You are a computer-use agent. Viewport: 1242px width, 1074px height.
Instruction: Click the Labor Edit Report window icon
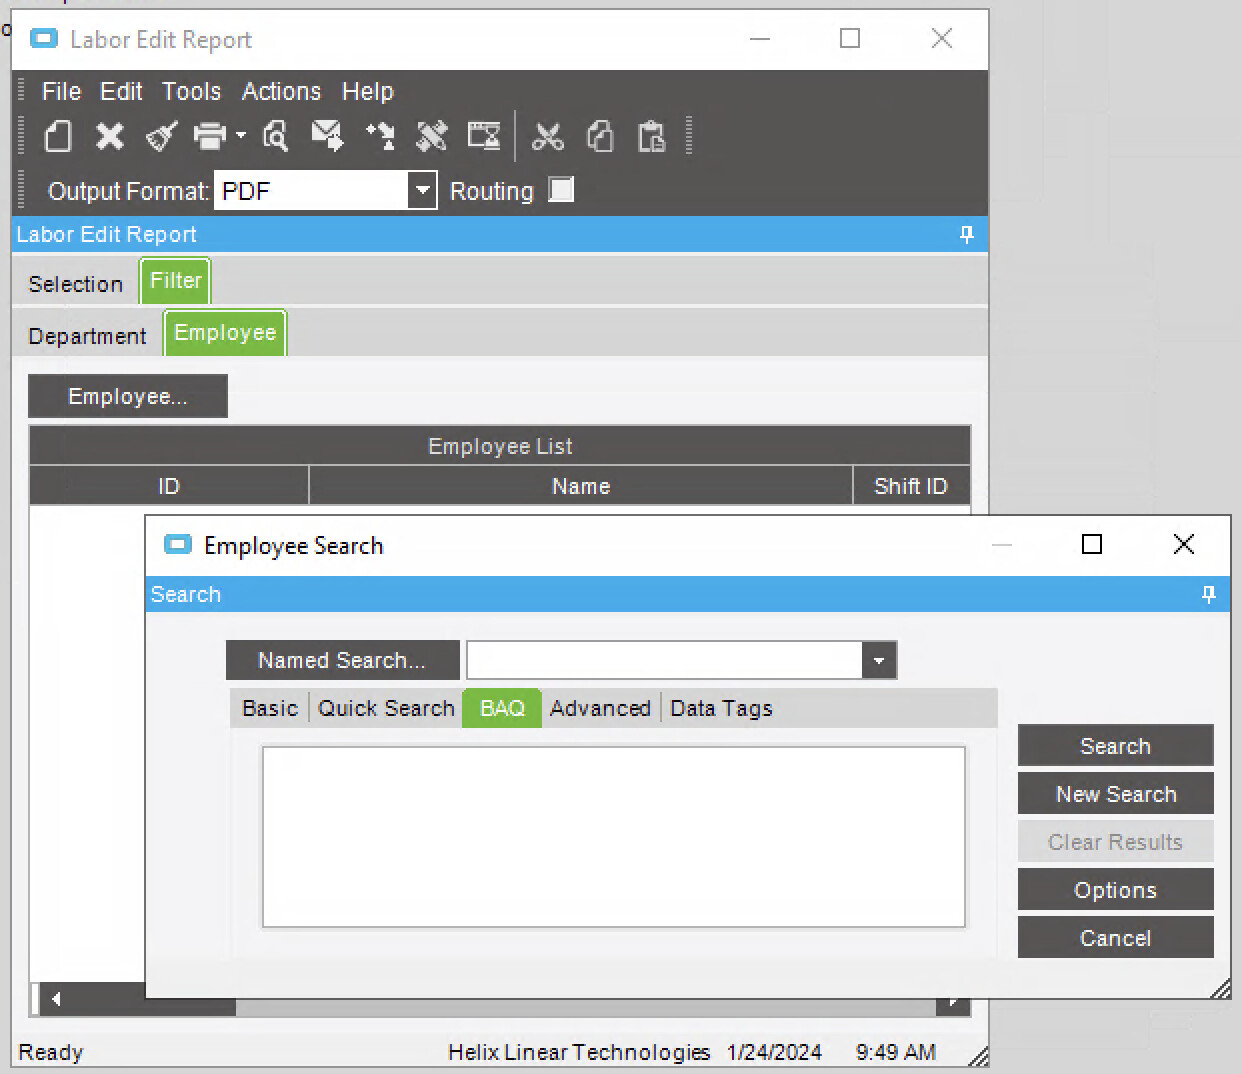[44, 39]
